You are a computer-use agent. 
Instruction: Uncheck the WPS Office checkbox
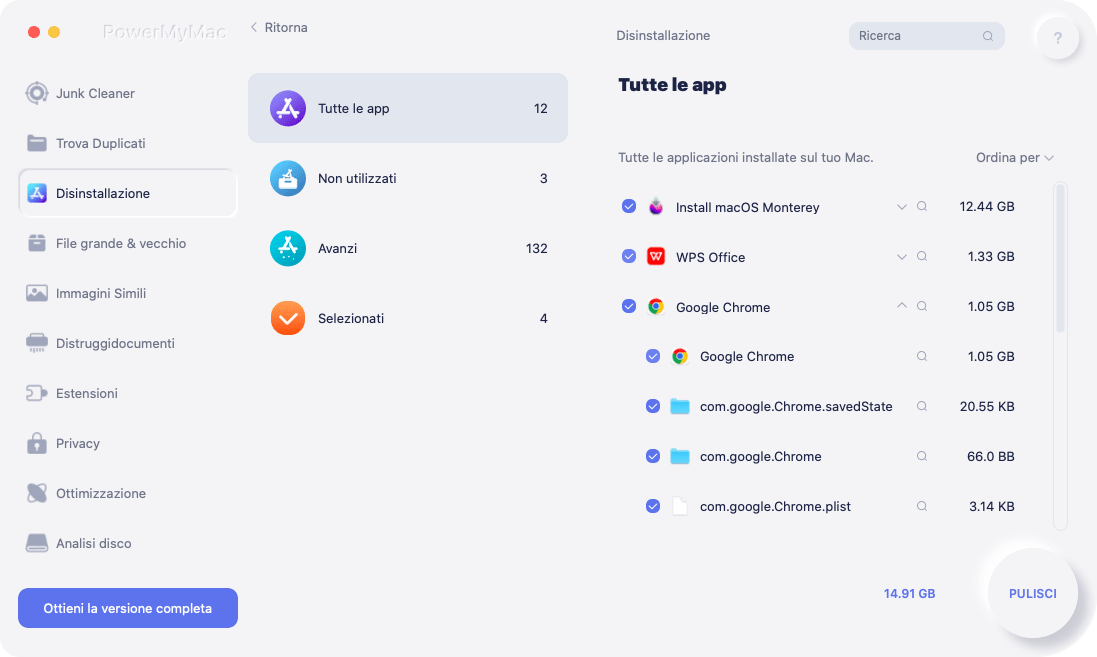[629, 257]
